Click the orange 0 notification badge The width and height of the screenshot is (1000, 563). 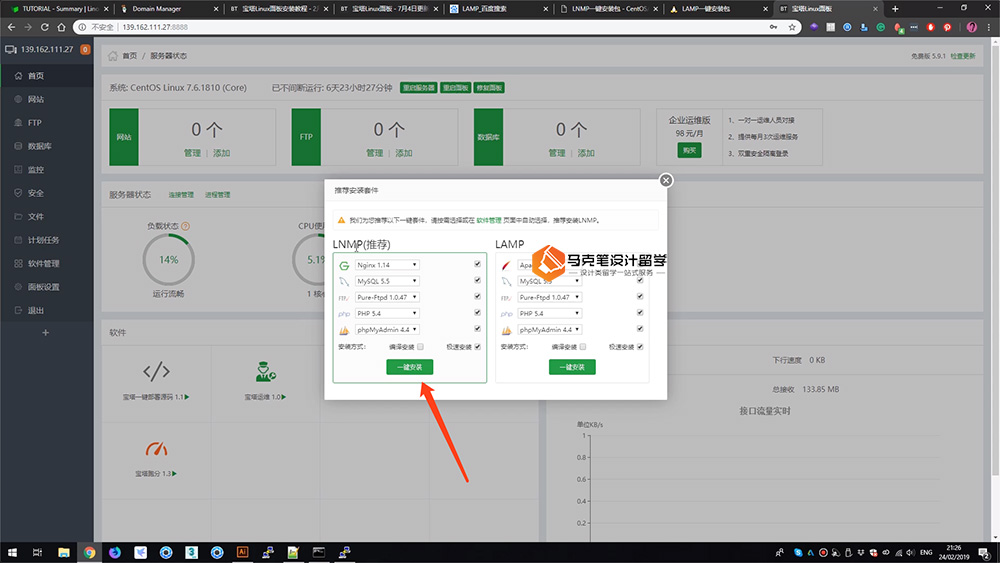(85, 49)
